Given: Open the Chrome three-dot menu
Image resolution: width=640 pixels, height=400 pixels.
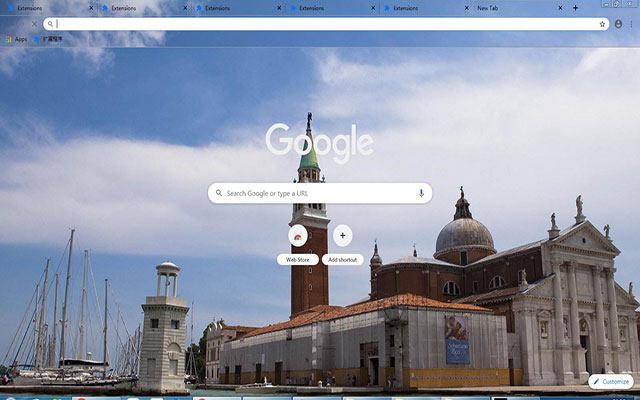Looking at the screenshot, I should [x=631, y=24].
